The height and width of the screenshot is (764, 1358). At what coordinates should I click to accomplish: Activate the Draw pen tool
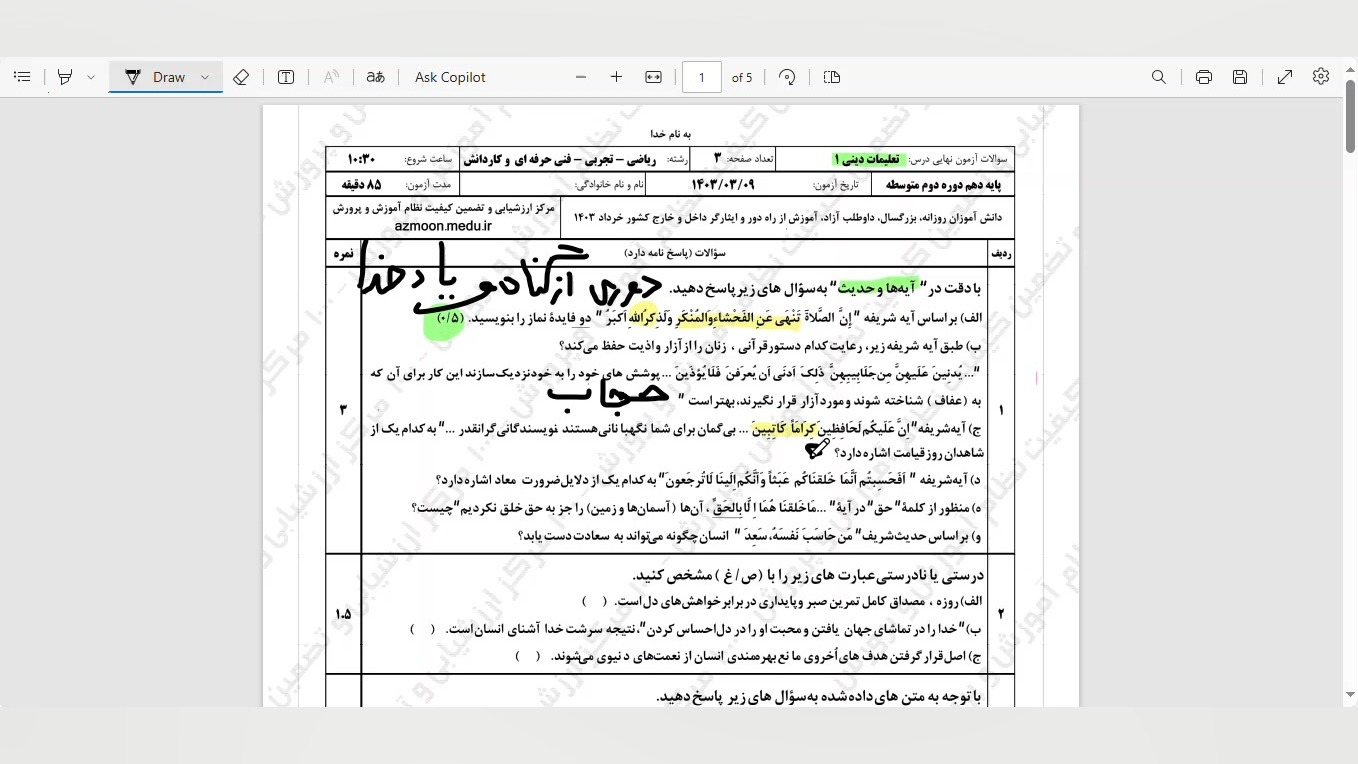(155, 77)
